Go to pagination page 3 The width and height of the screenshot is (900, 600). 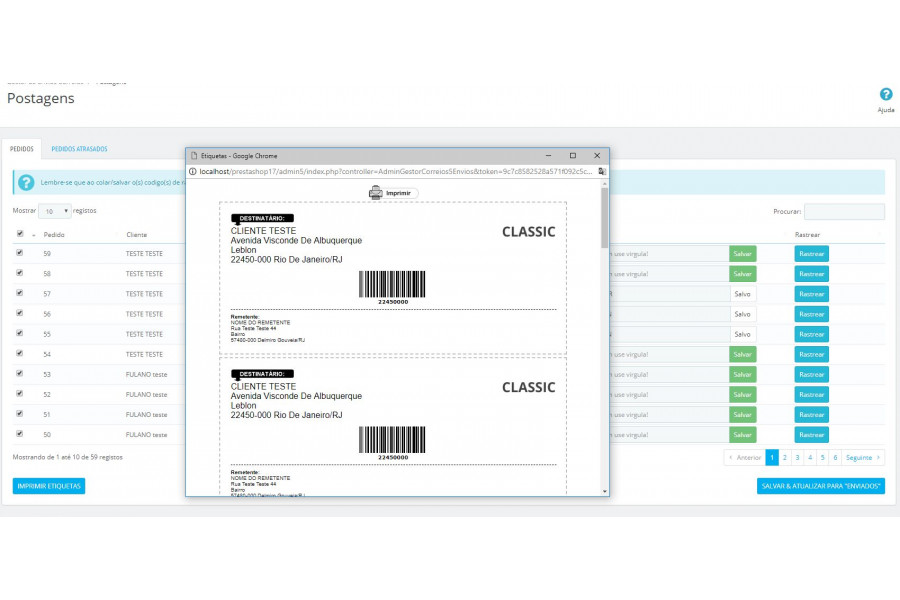point(797,458)
